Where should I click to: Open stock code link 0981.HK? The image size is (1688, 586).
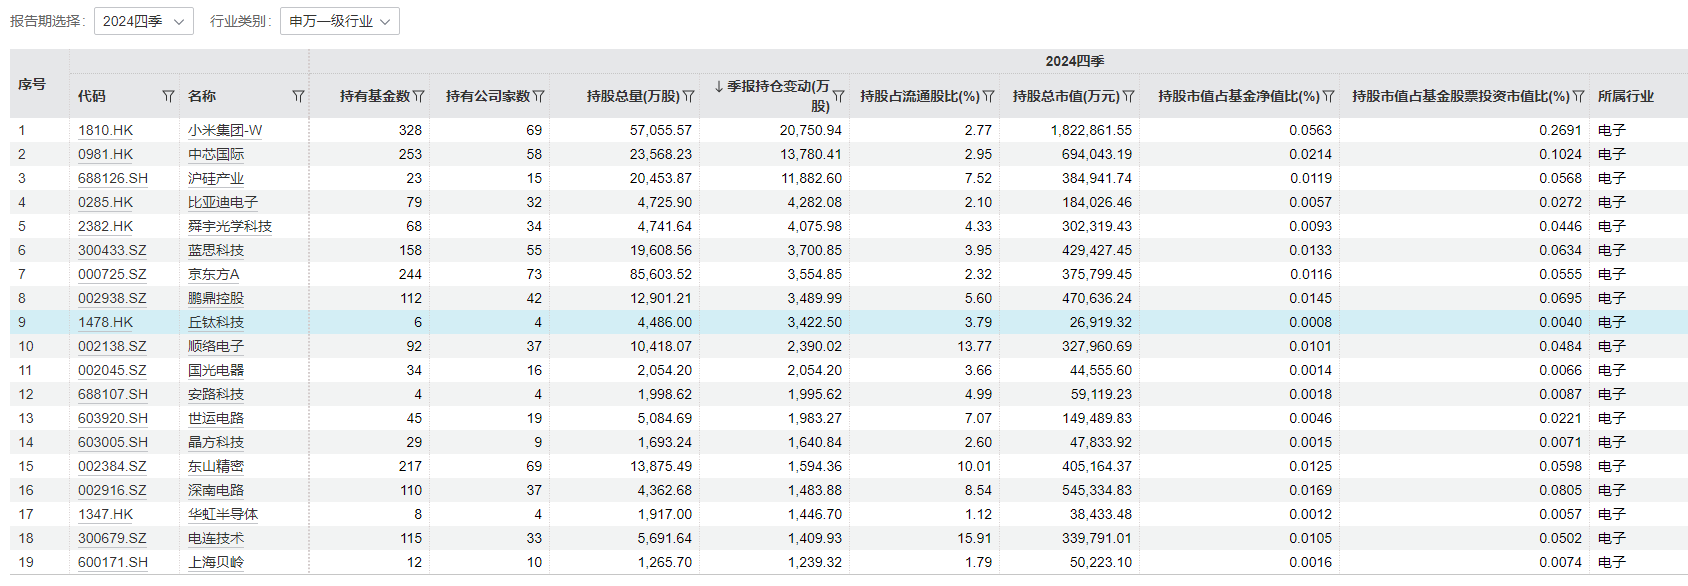pyautogui.click(x=105, y=154)
